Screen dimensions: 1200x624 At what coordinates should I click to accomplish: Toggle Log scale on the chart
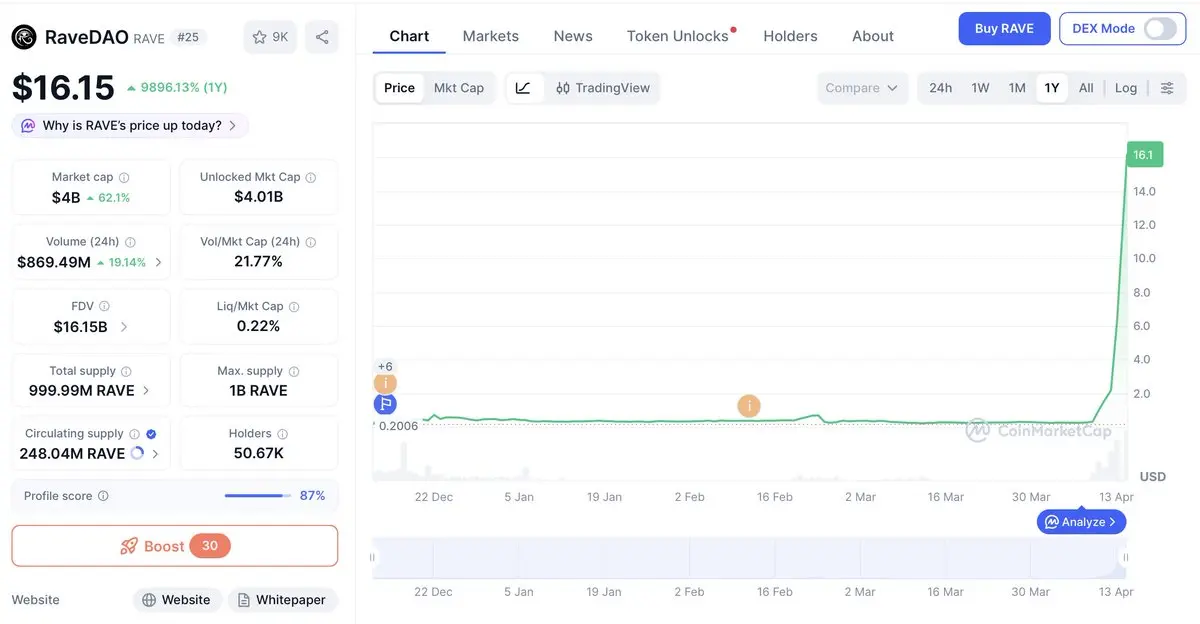pos(1126,88)
